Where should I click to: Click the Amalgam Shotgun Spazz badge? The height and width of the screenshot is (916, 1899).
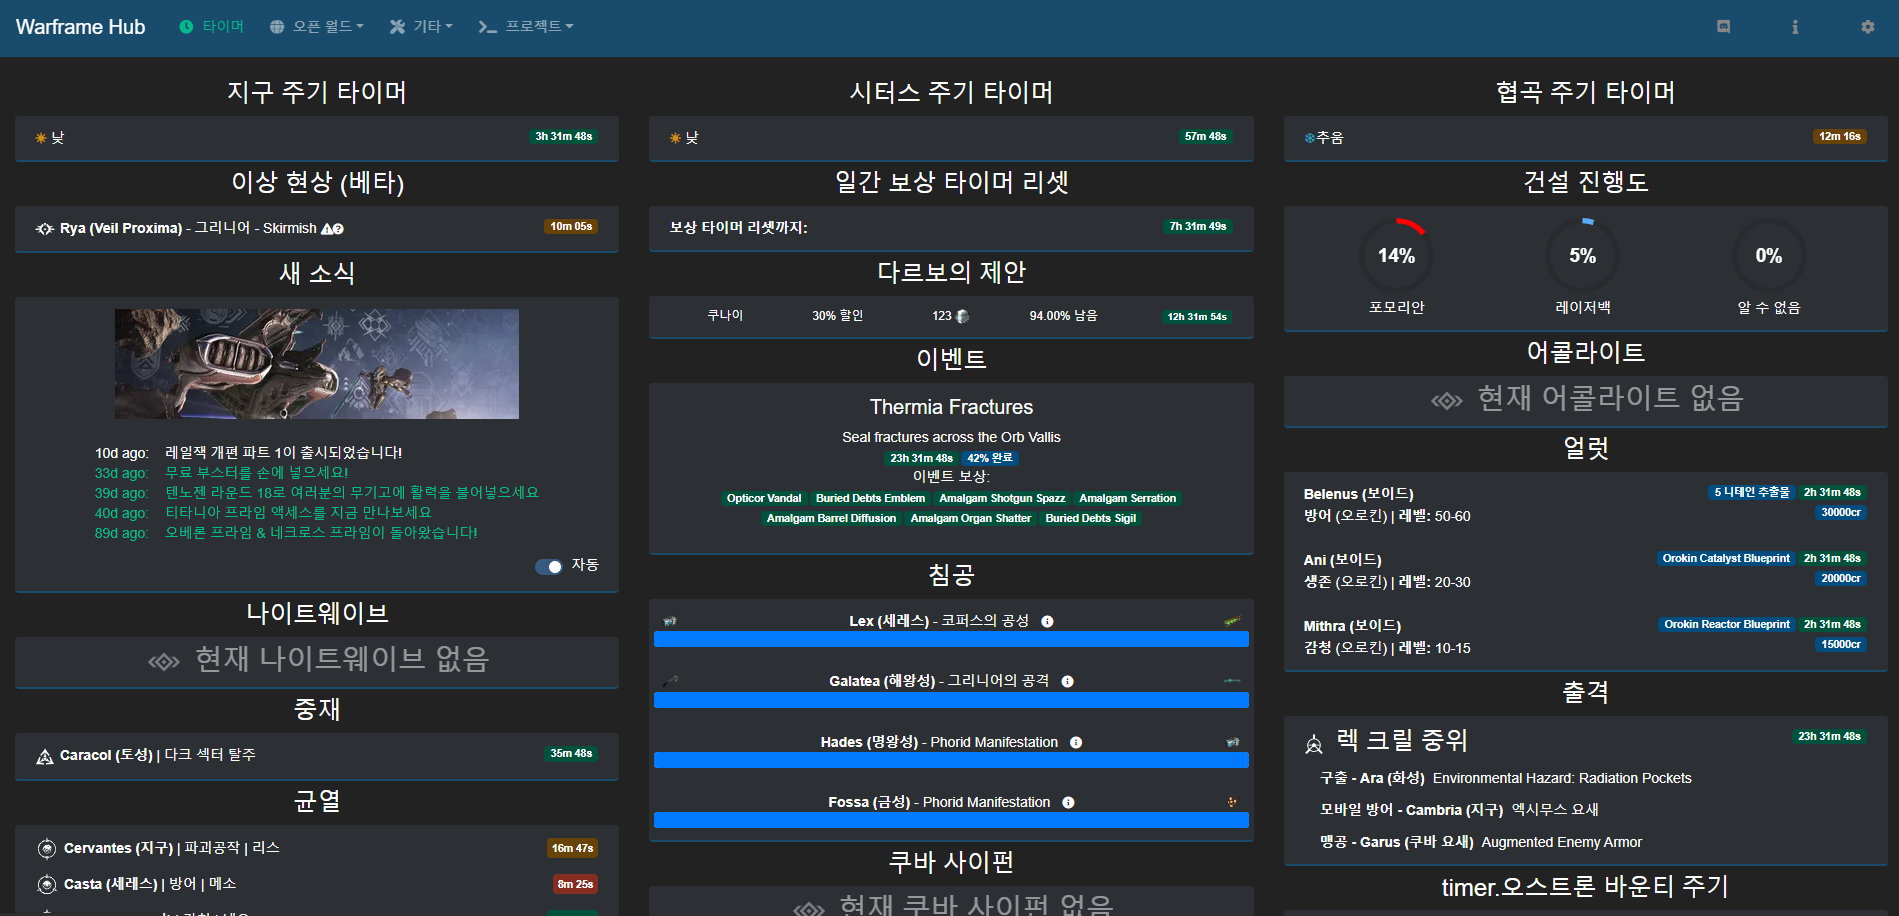click(1002, 498)
